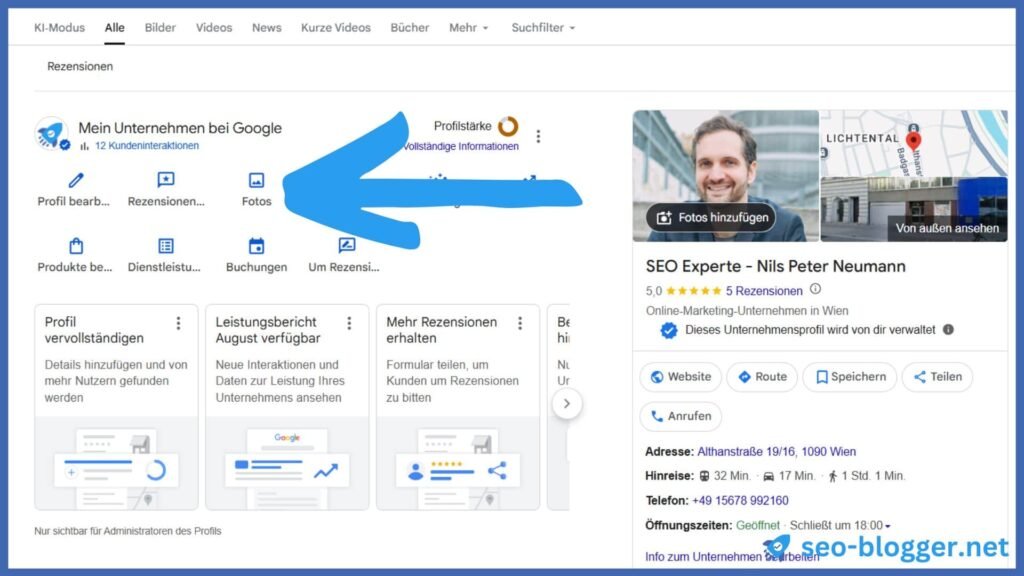Click the Website button
1024x576 pixels.
point(680,377)
